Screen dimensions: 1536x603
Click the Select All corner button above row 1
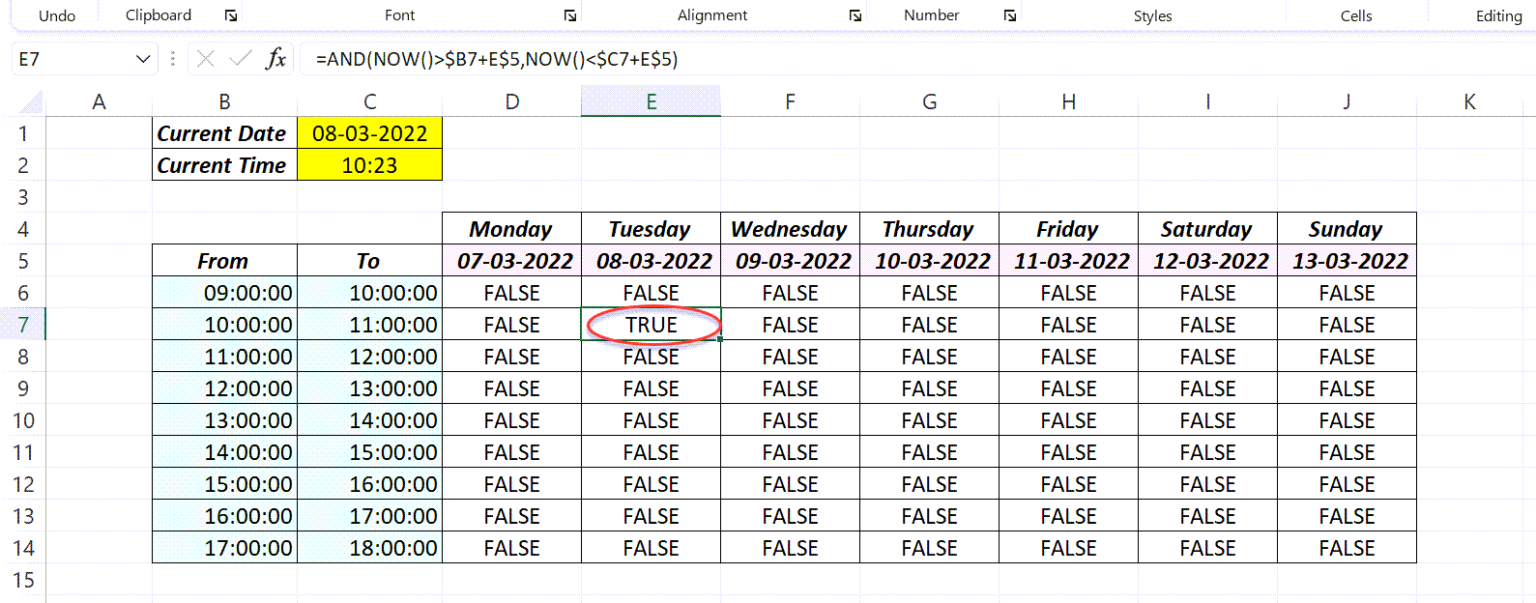(x=31, y=101)
